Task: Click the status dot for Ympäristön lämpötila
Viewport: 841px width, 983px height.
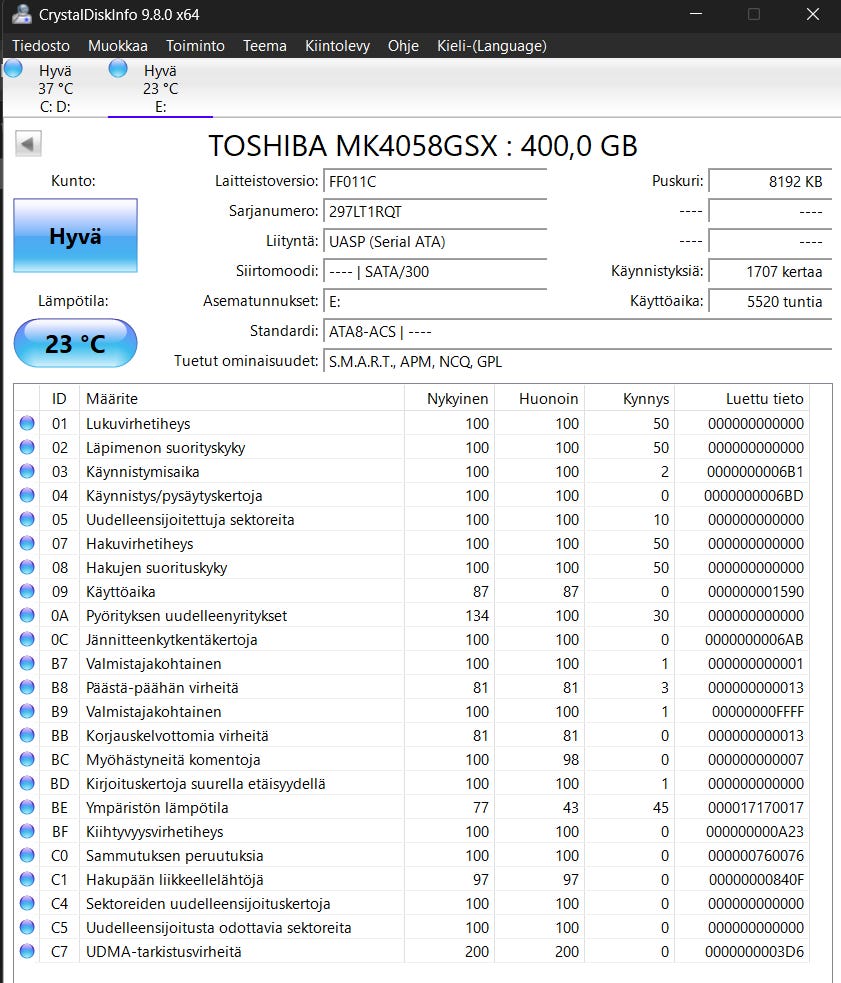Action: tap(27, 807)
